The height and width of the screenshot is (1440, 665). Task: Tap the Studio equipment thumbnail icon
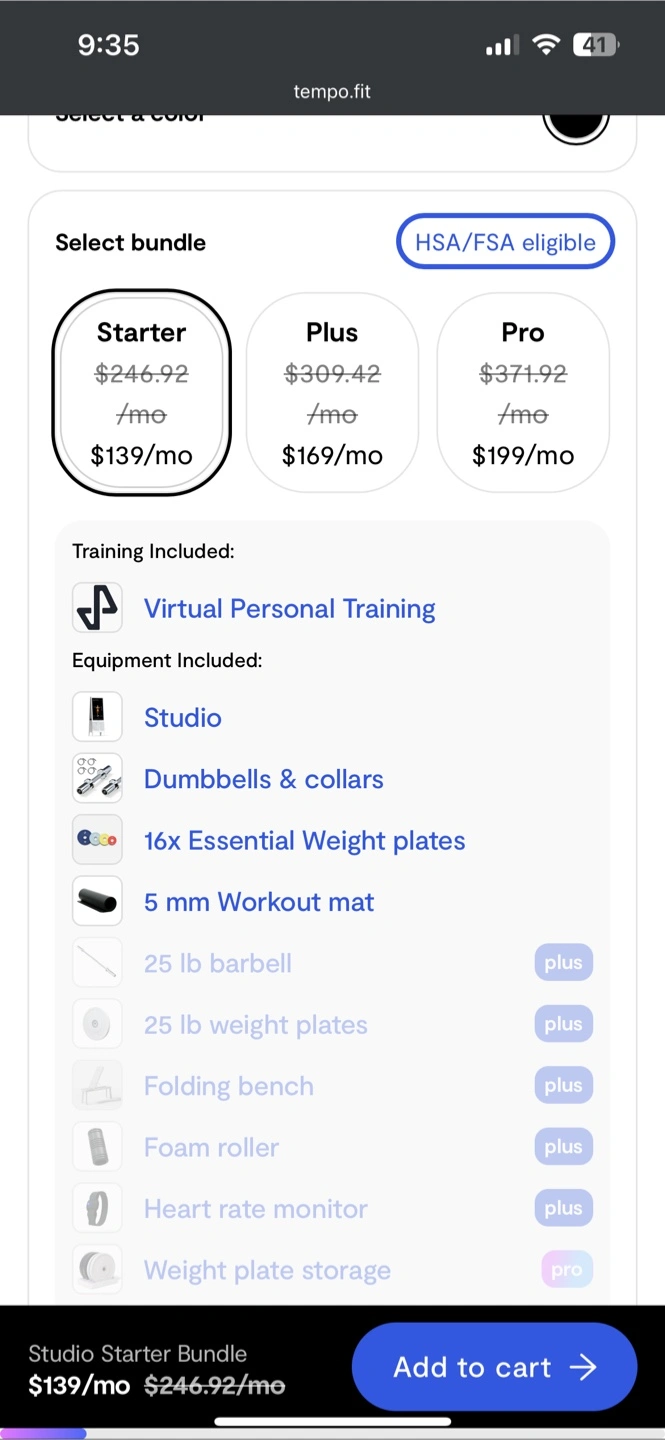pyautogui.click(x=97, y=717)
